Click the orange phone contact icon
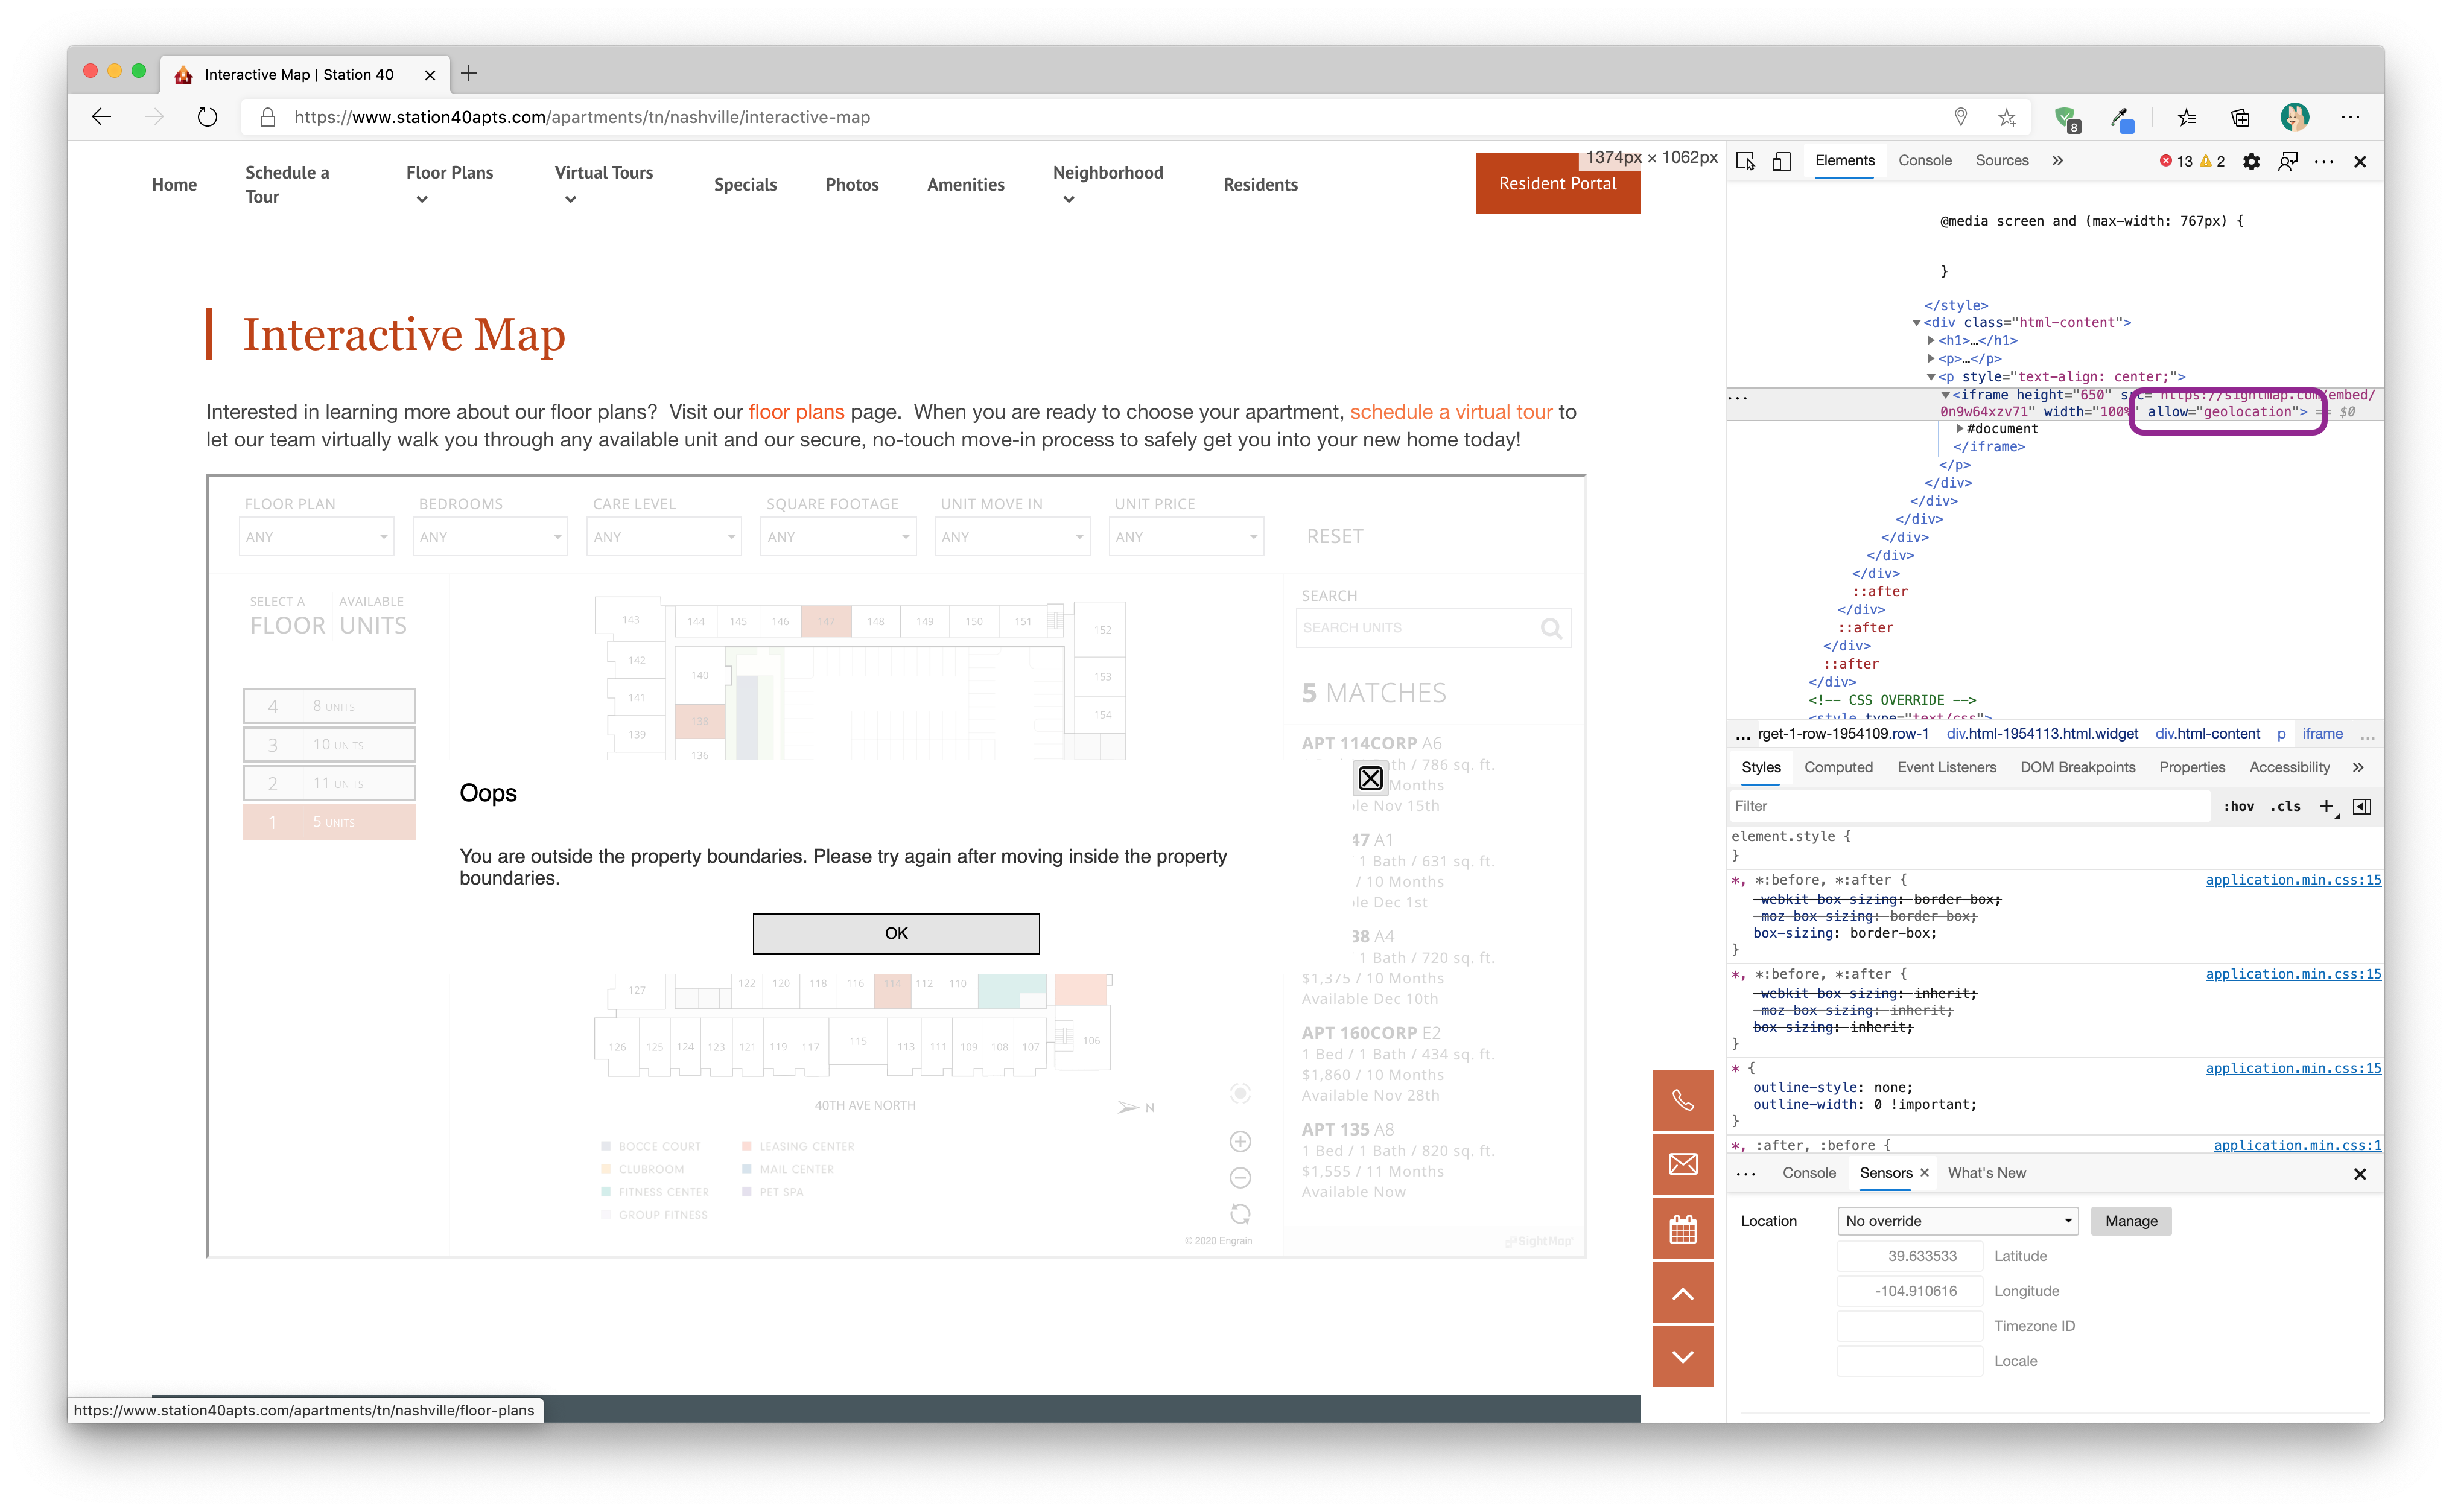Image resolution: width=2452 pixels, height=1512 pixels. [1683, 1100]
